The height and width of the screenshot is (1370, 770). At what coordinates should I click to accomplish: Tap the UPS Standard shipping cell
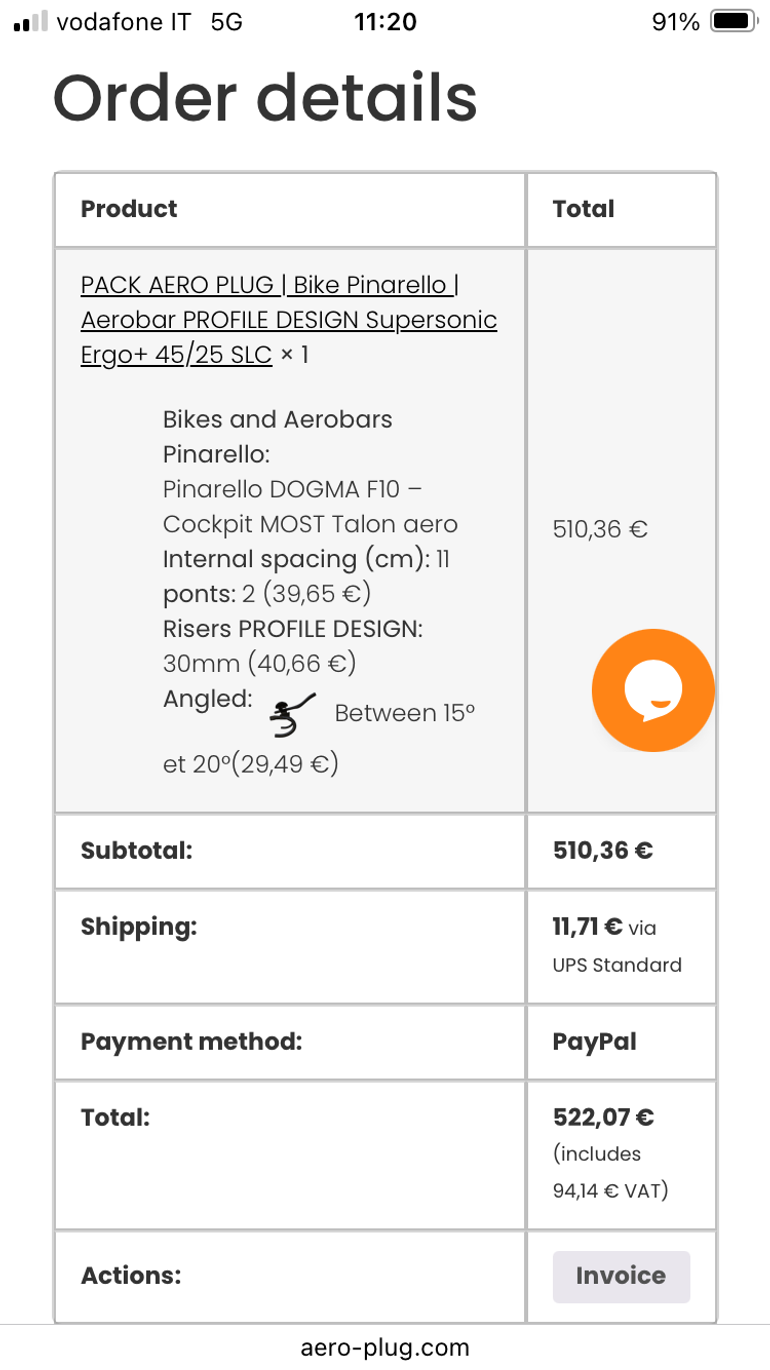tap(621, 946)
